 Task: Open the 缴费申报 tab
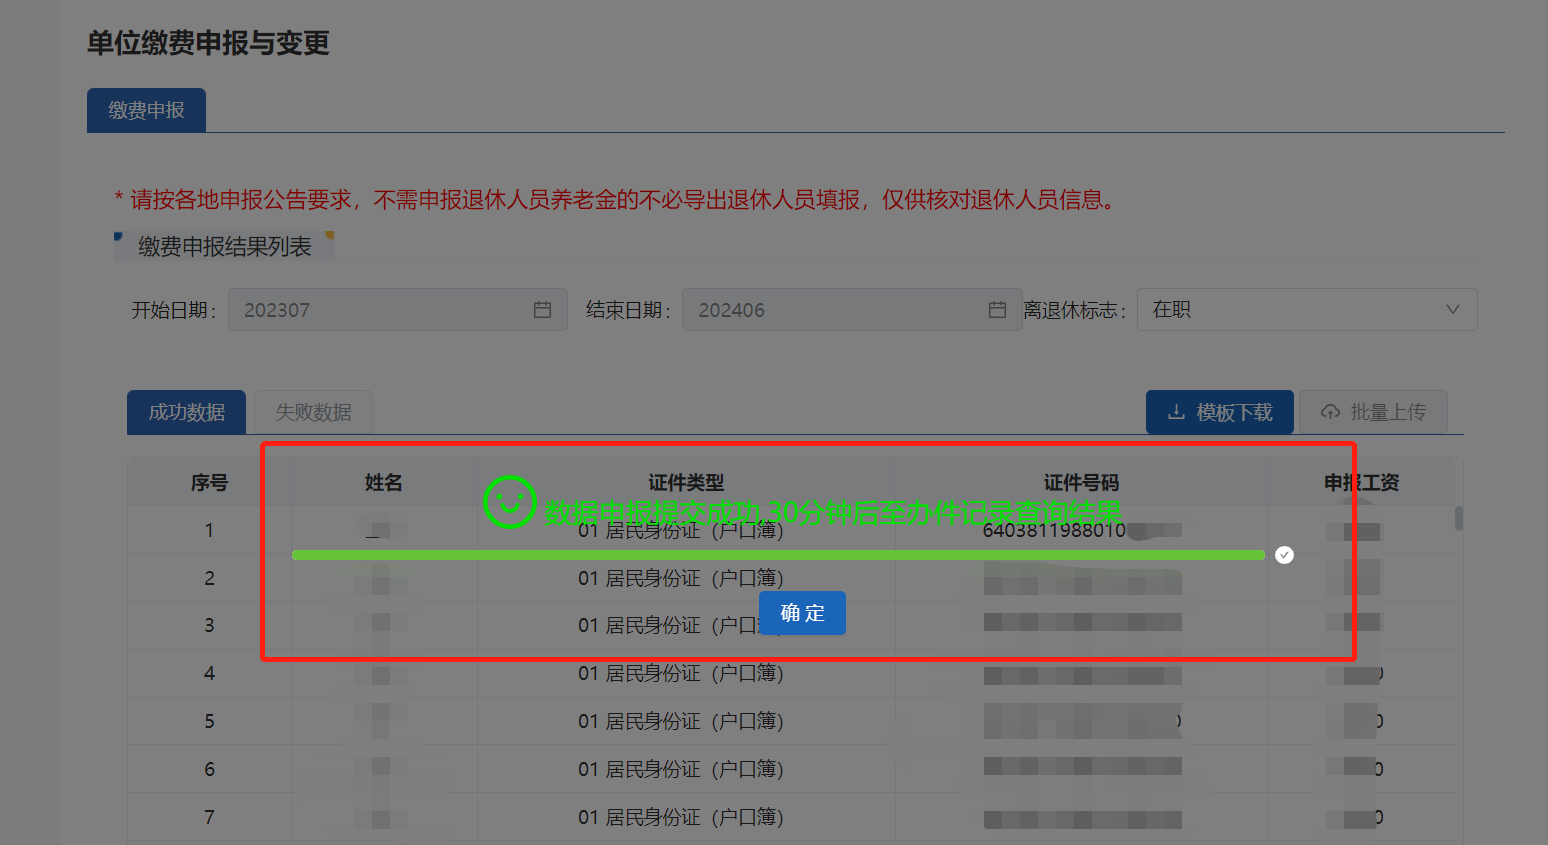tap(146, 110)
